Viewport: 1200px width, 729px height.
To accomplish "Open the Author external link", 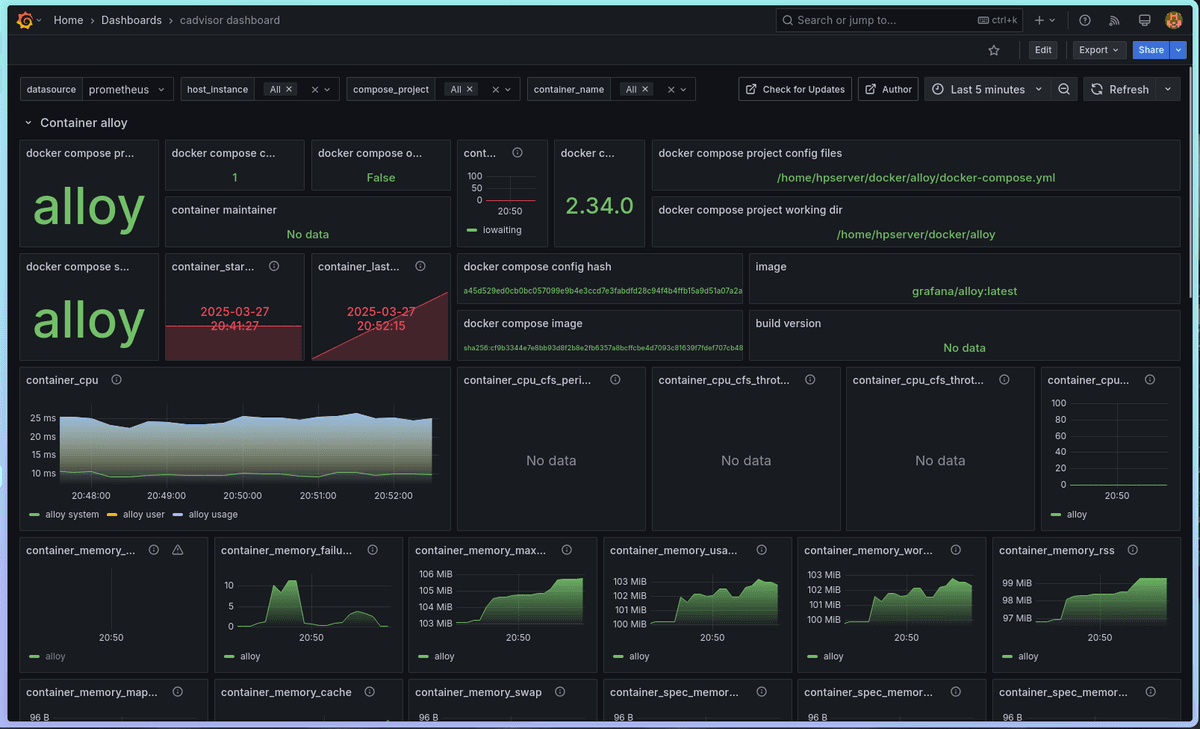I will [x=888, y=89].
